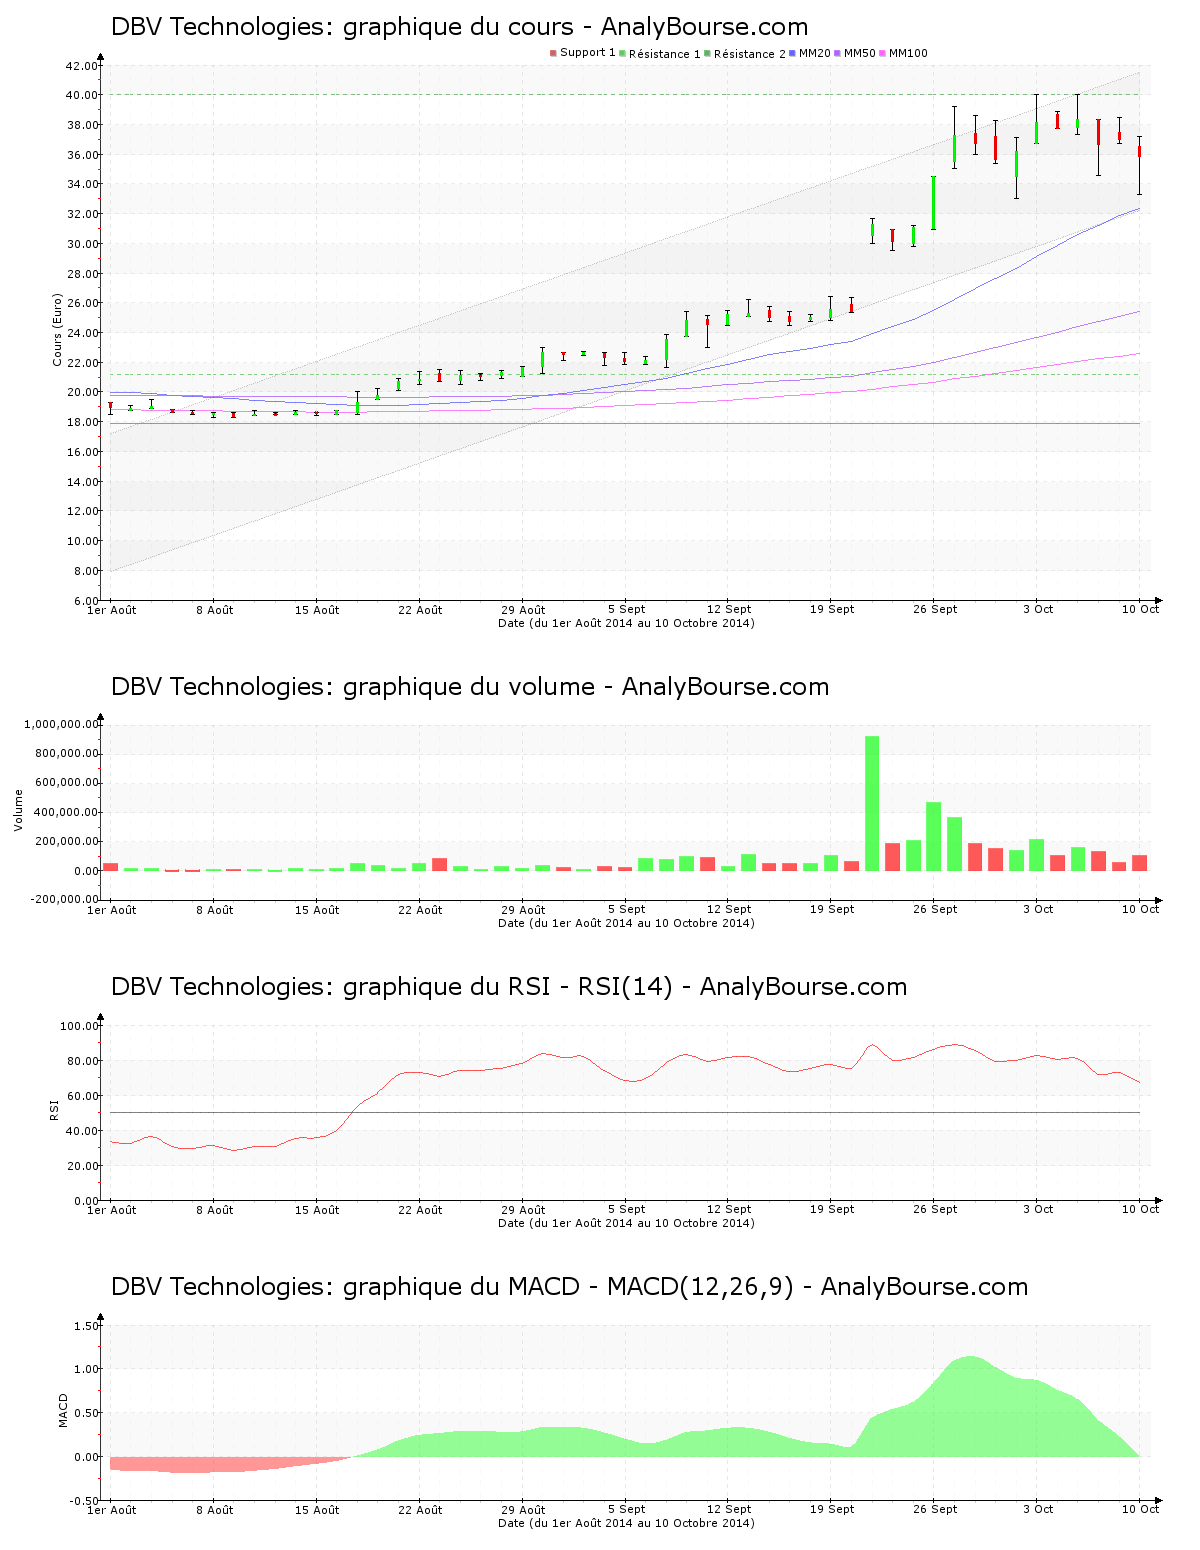Click the tallest green volume bar
Image resolution: width=1200 pixels, height=1550 pixels.
(872, 803)
